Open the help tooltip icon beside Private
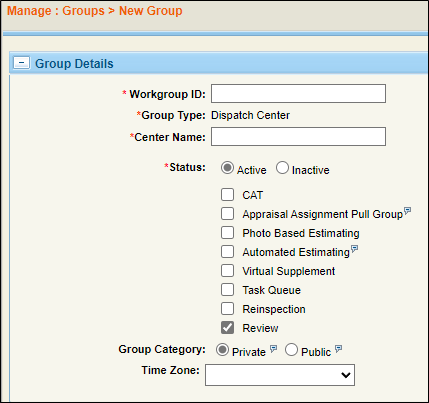Viewport: 429px width, 403px height. click(273, 349)
